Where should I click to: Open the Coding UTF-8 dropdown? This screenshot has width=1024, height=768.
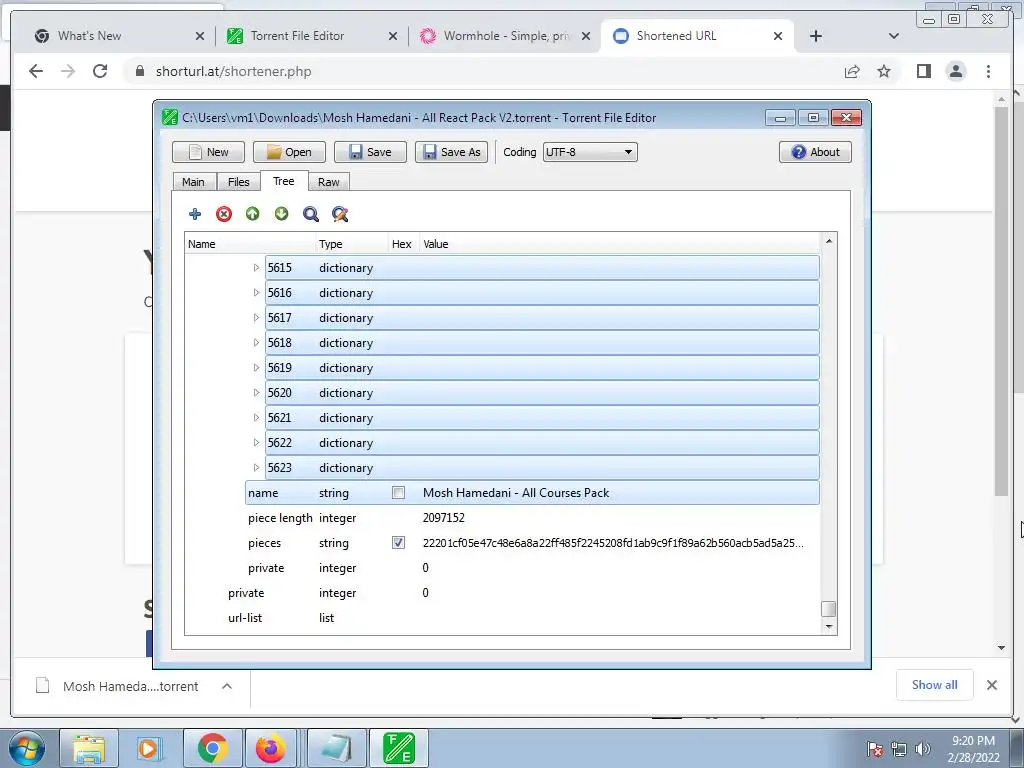[x=590, y=152]
